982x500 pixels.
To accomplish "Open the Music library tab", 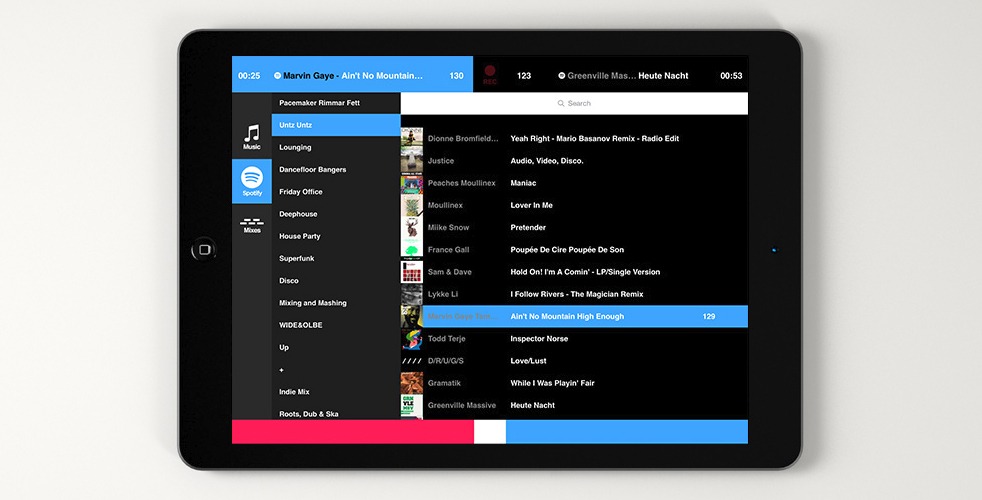I will point(252,137).
